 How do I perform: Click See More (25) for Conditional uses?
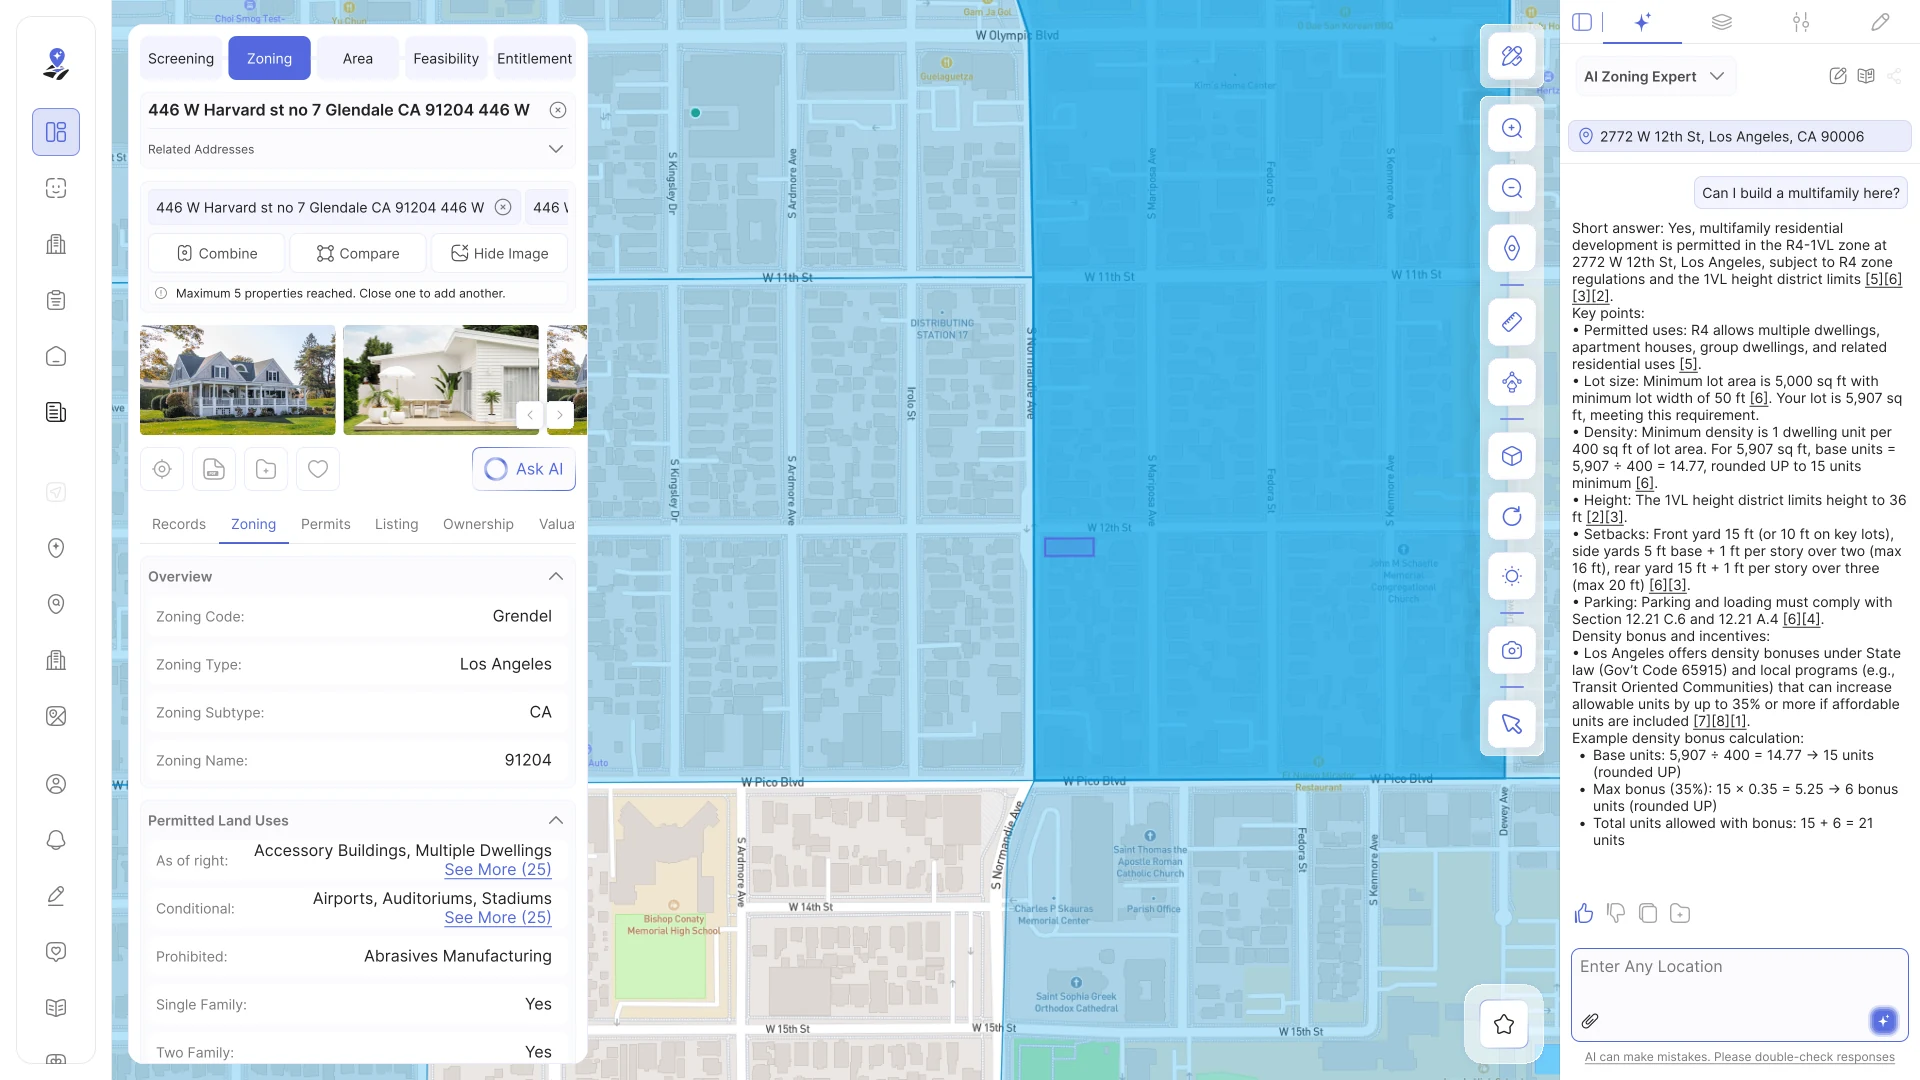point(498,917)
